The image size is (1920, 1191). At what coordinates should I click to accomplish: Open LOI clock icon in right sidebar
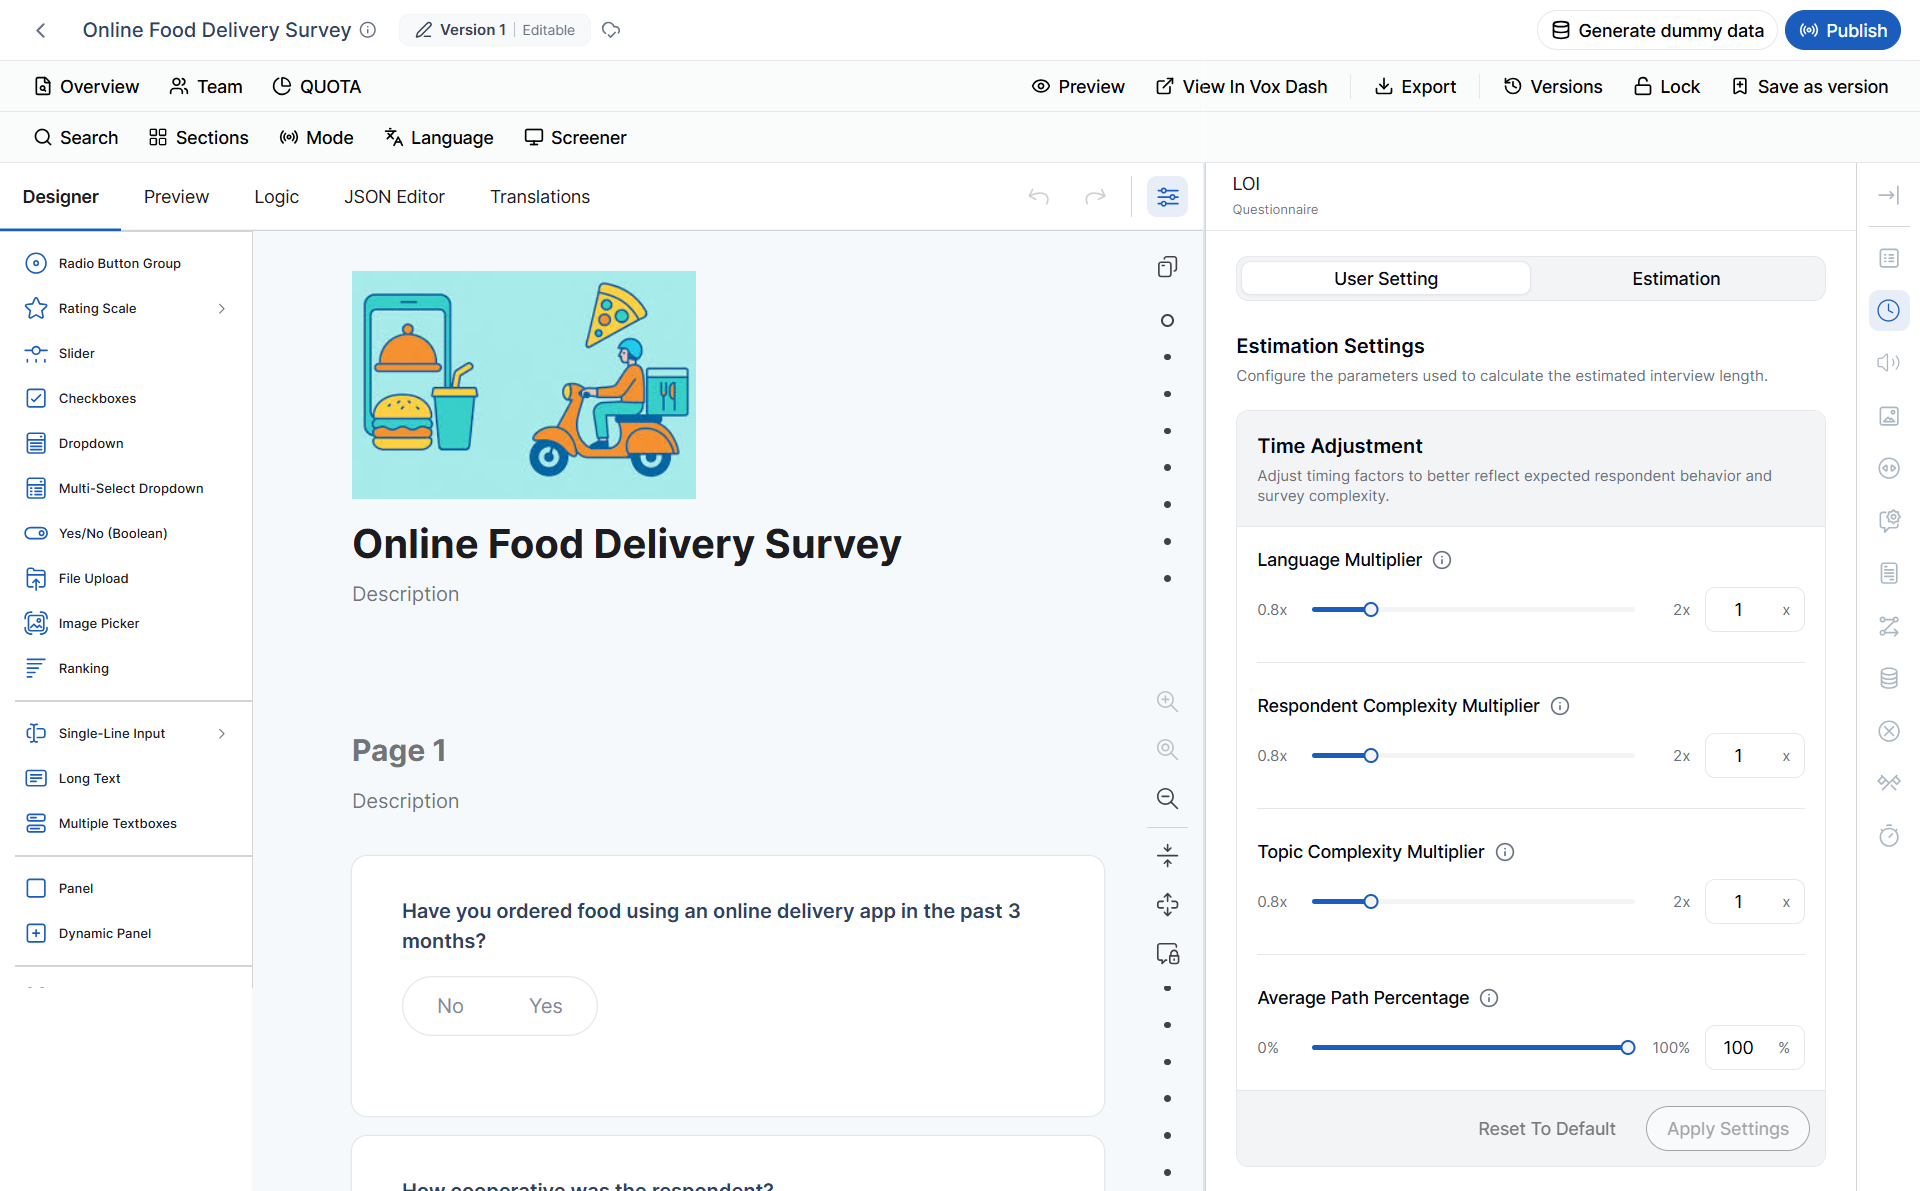coord(1889,311)
